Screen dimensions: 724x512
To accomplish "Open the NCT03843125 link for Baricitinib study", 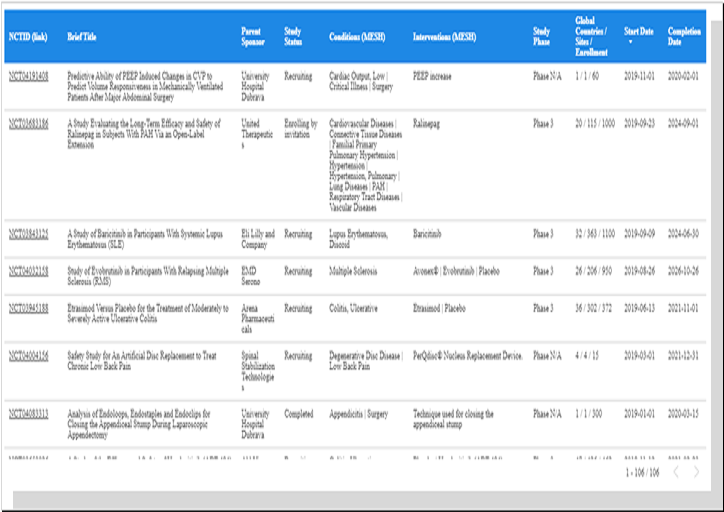I will (28, 234).
